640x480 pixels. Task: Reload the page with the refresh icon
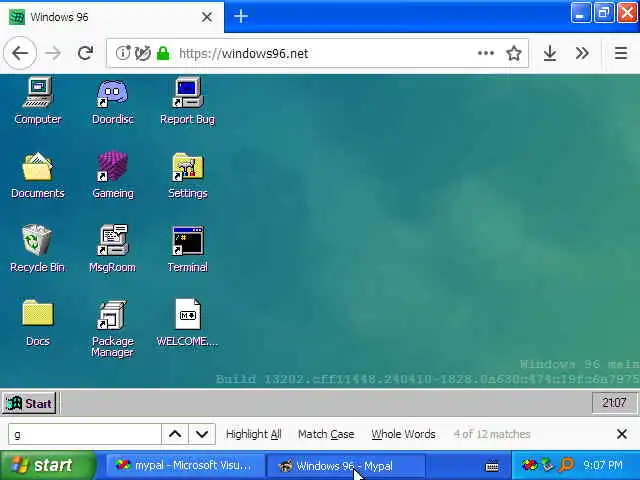pos(85,53)
